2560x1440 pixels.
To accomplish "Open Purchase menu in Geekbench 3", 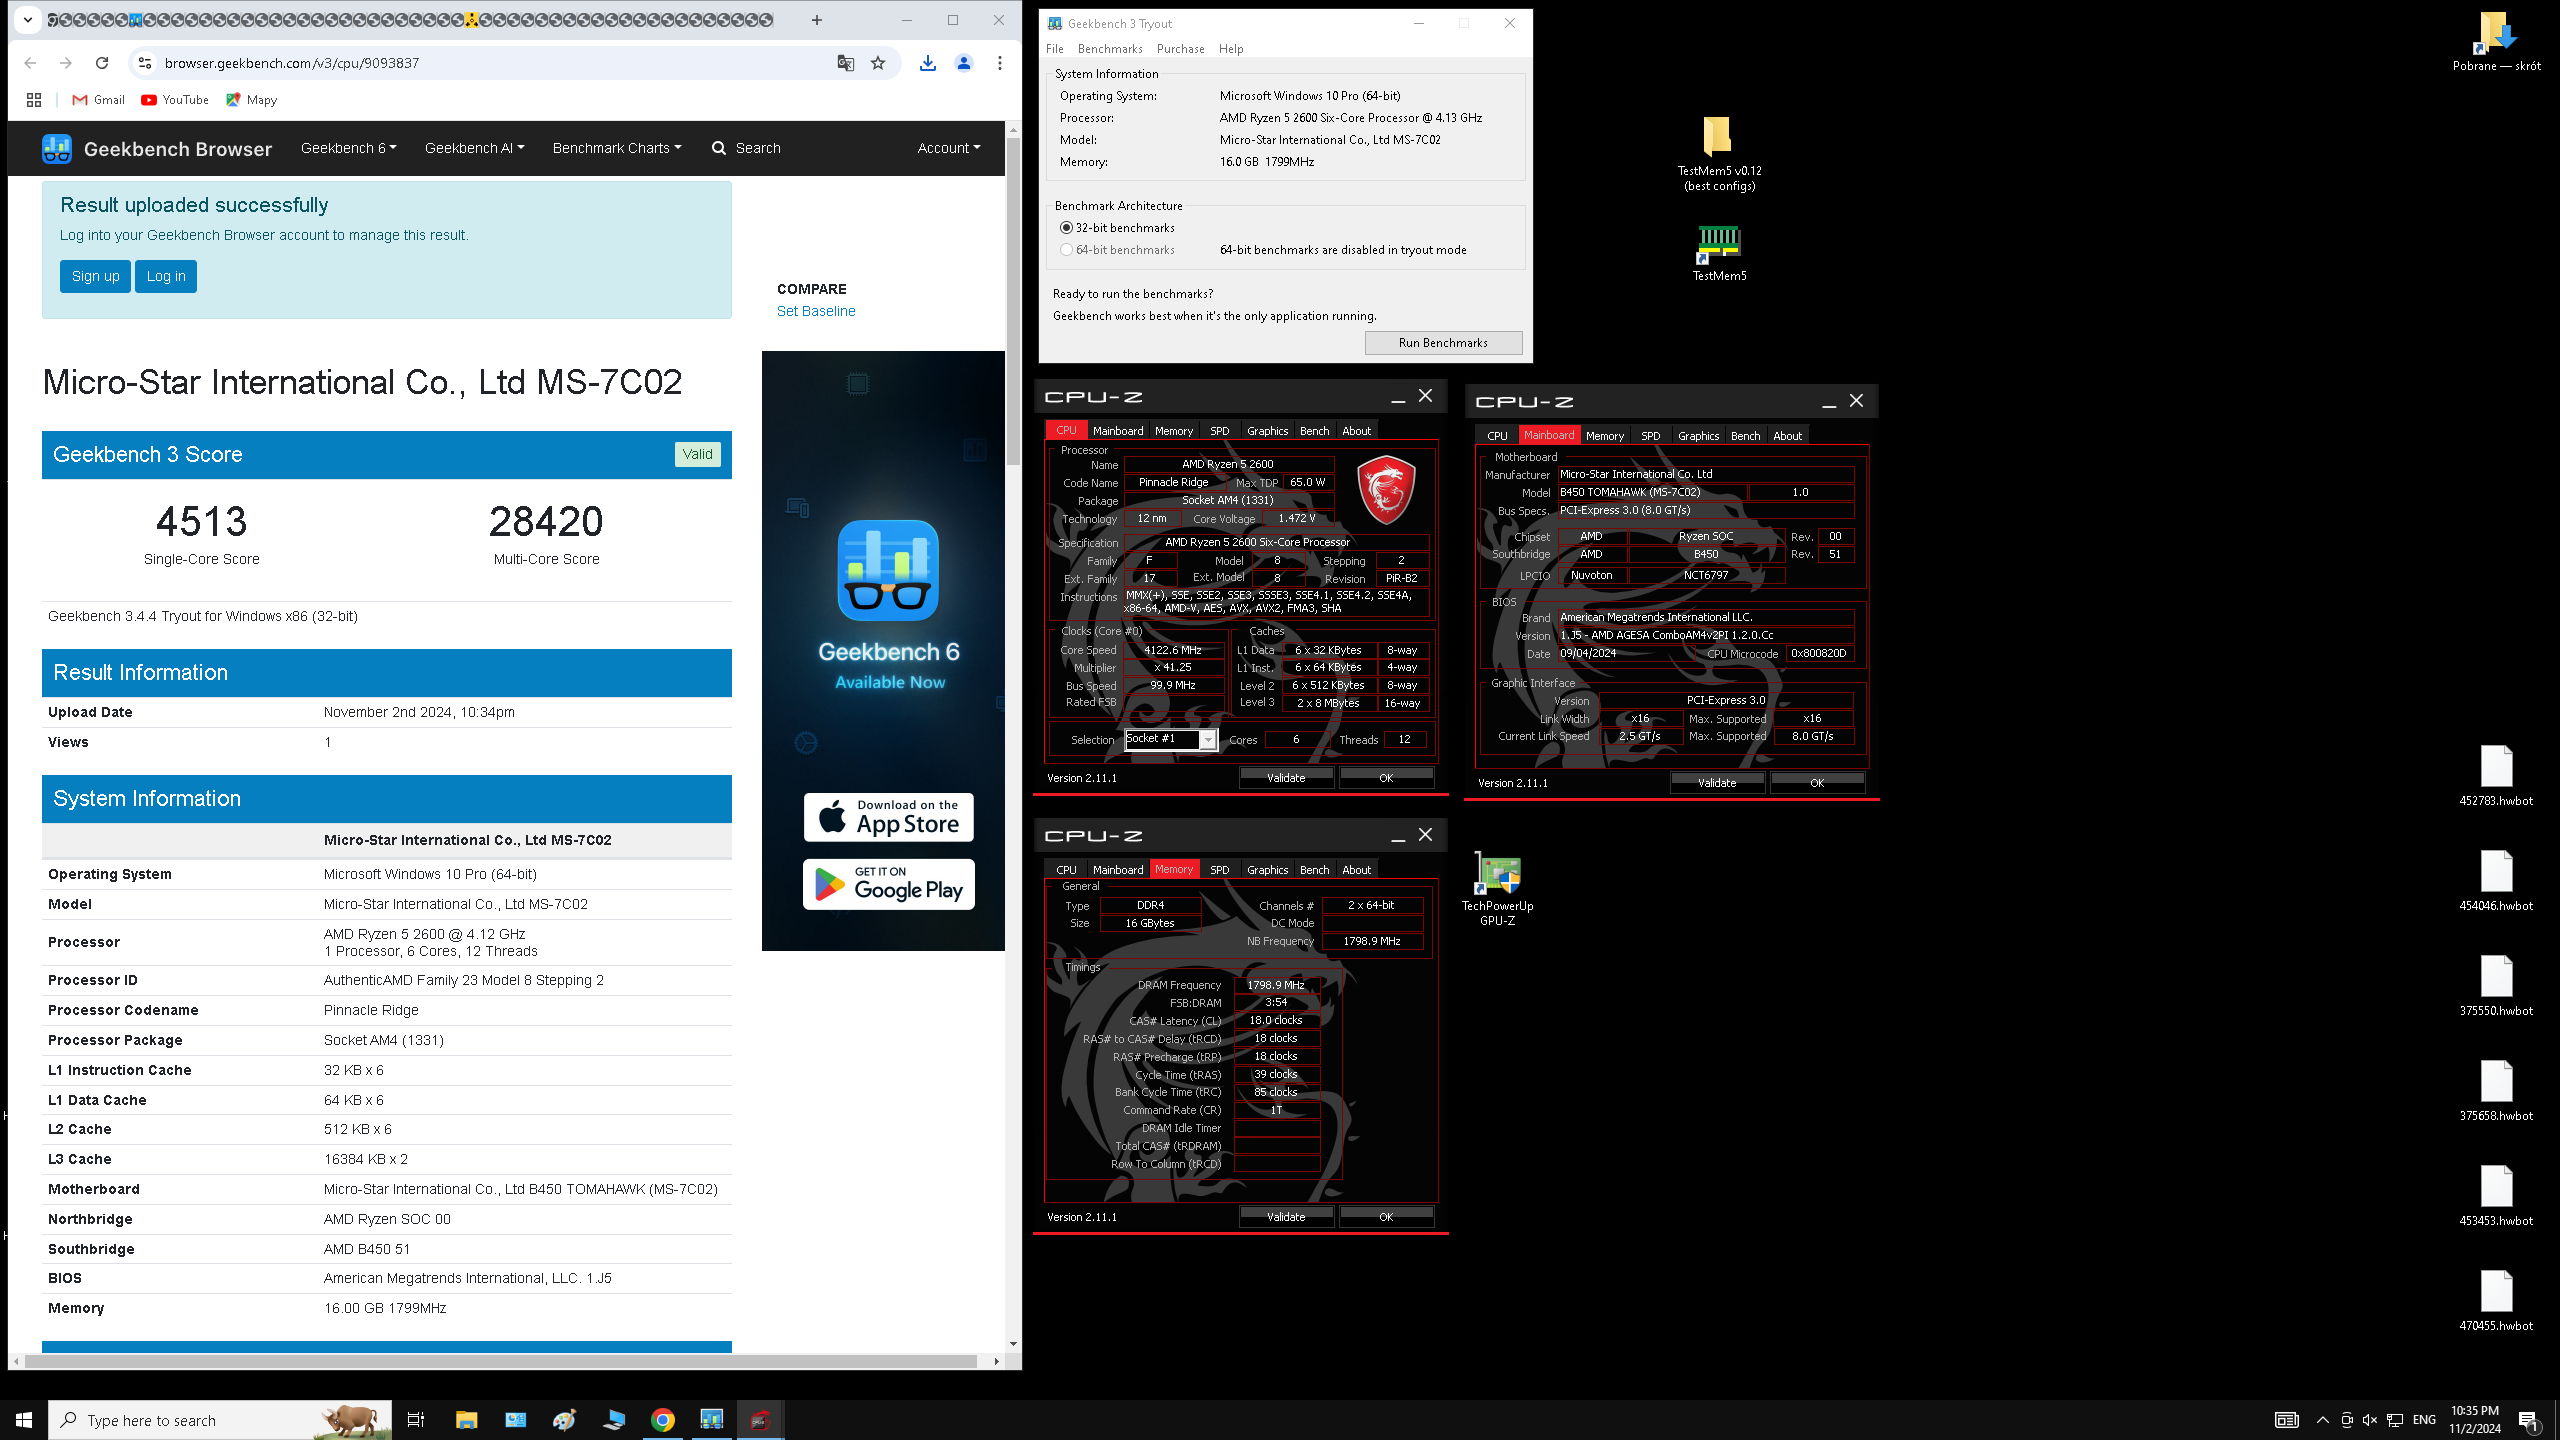I will (1180, 49).
